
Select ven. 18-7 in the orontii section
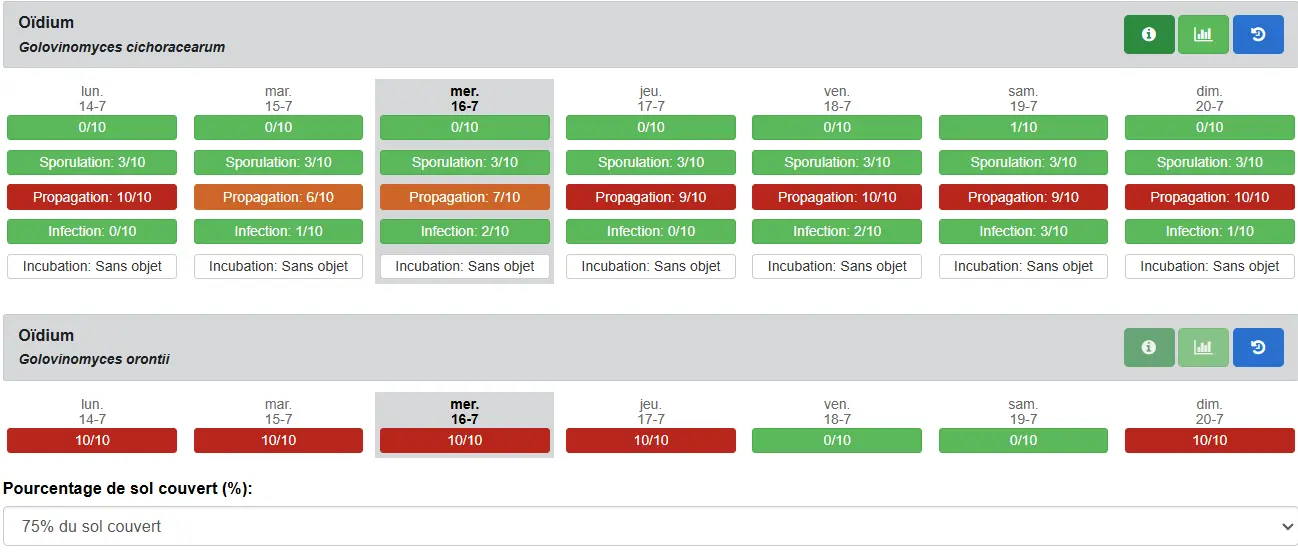point(837,411)
